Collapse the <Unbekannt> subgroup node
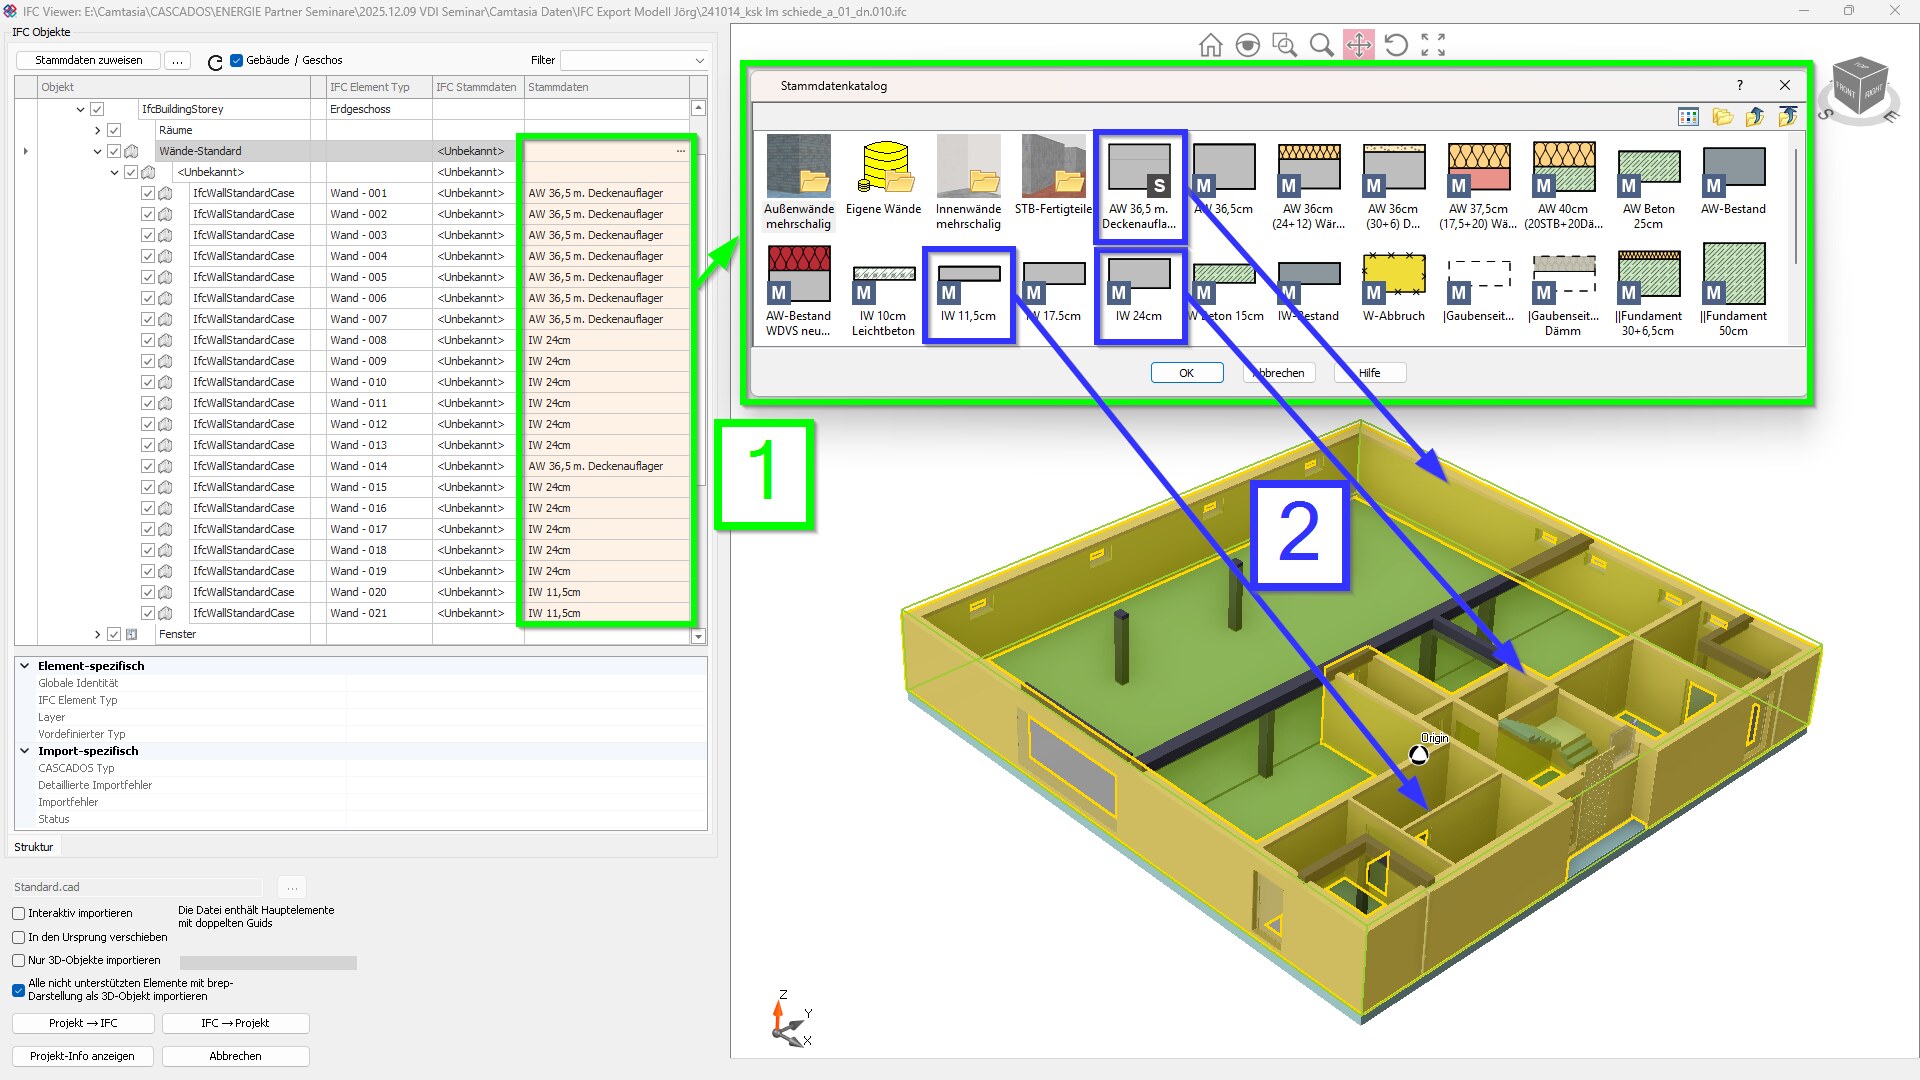The width and height of the screenshot is (1920, 1080). pyautogui.click(x=115, y=172)
